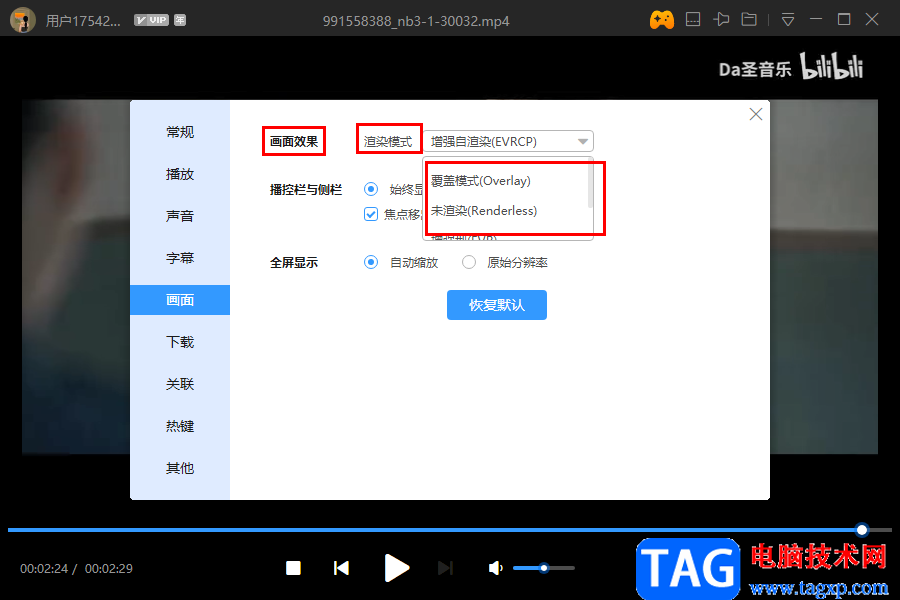This screenshot has width=900, height=600.
Task: Select 始终显示 radio button
Action: (371, 189)
